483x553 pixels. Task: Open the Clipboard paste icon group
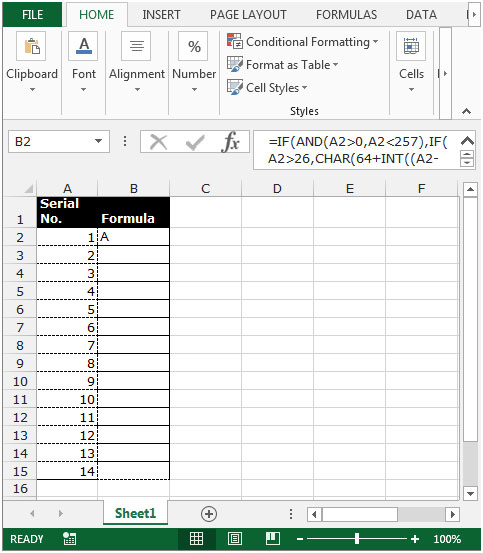coord(31,46)
